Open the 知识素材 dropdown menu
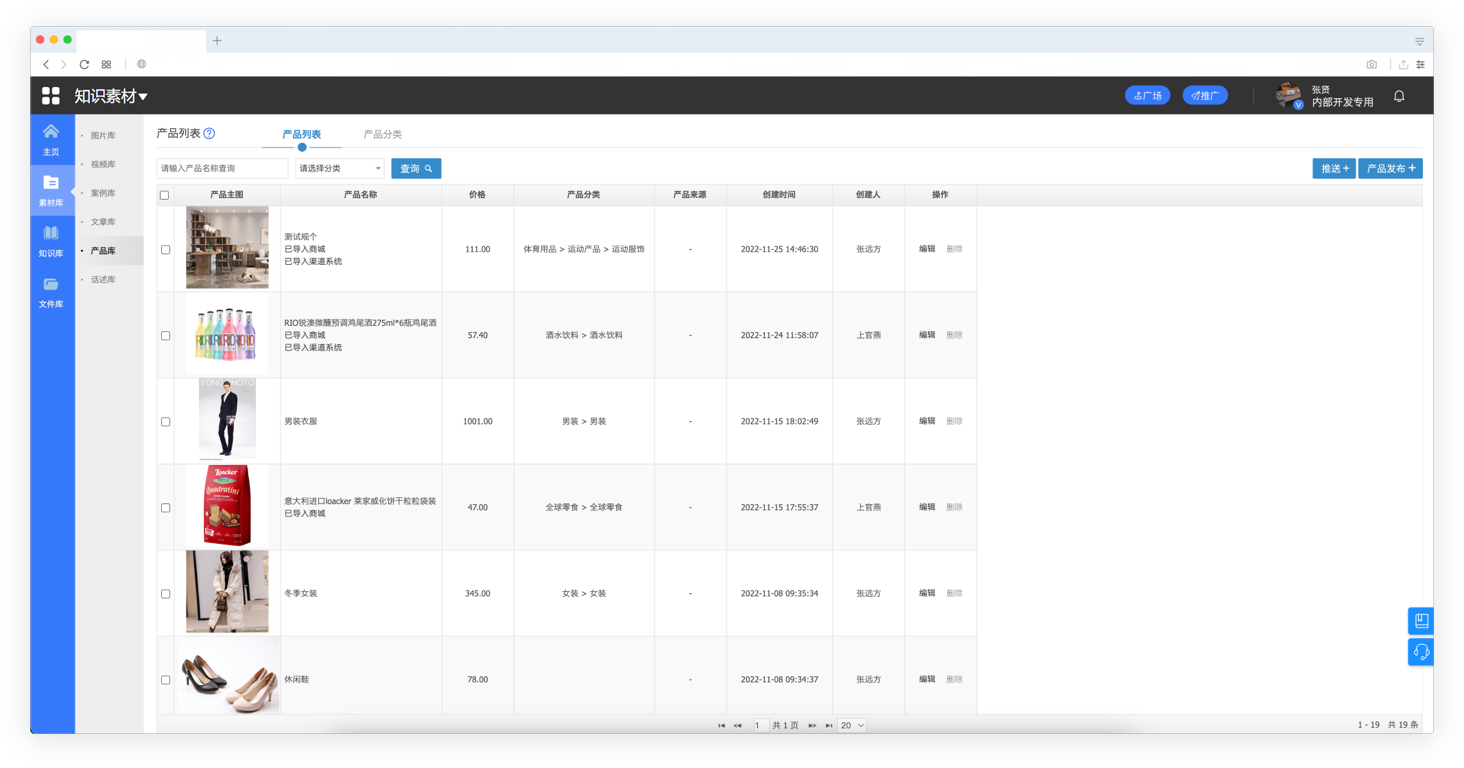 coord(111,96)
